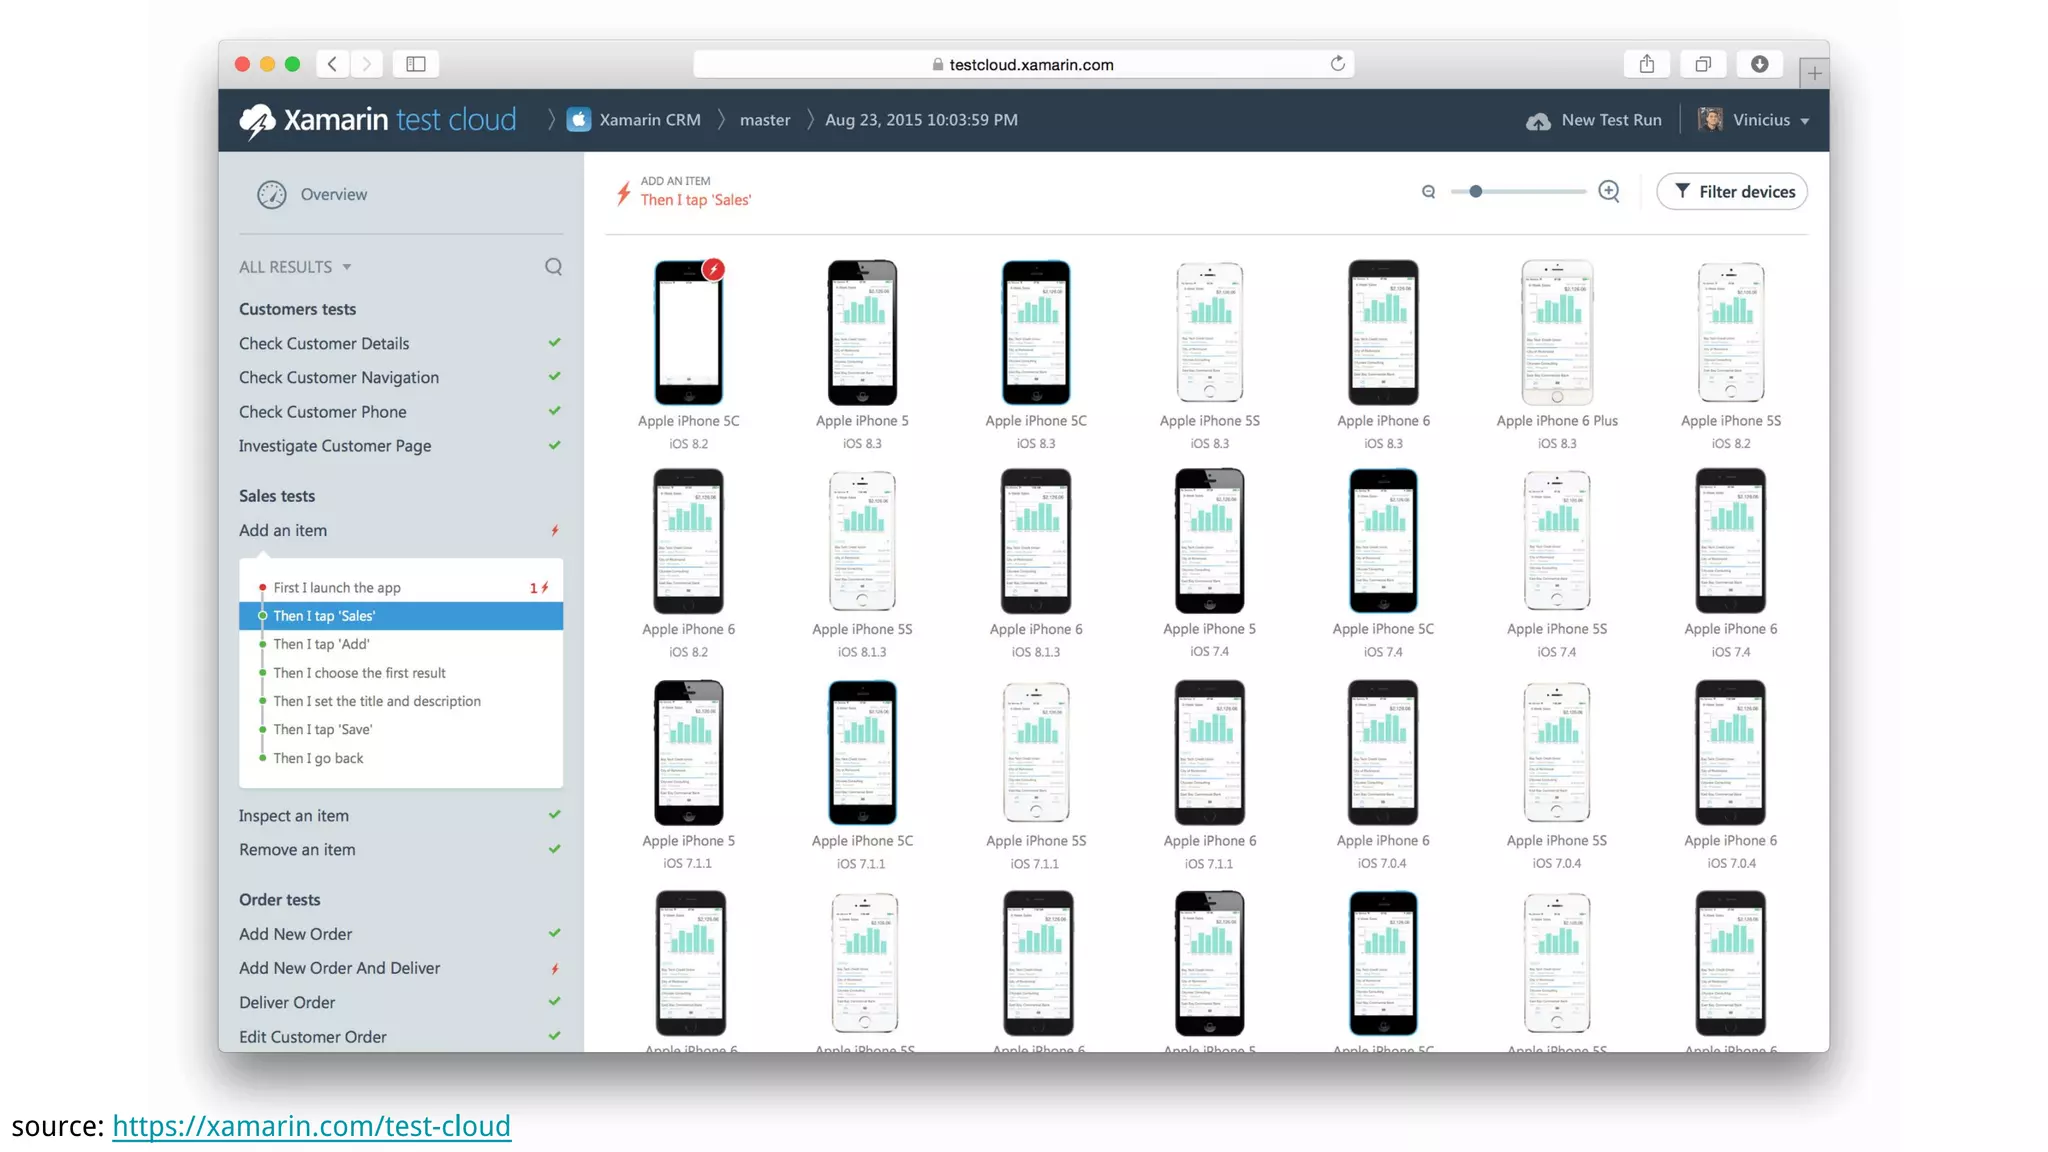The height and width of the screenshot is (1152, 2048).
Task: Select step Then I choose the first result
Action: pyautogui.click(x=401, y=673)
